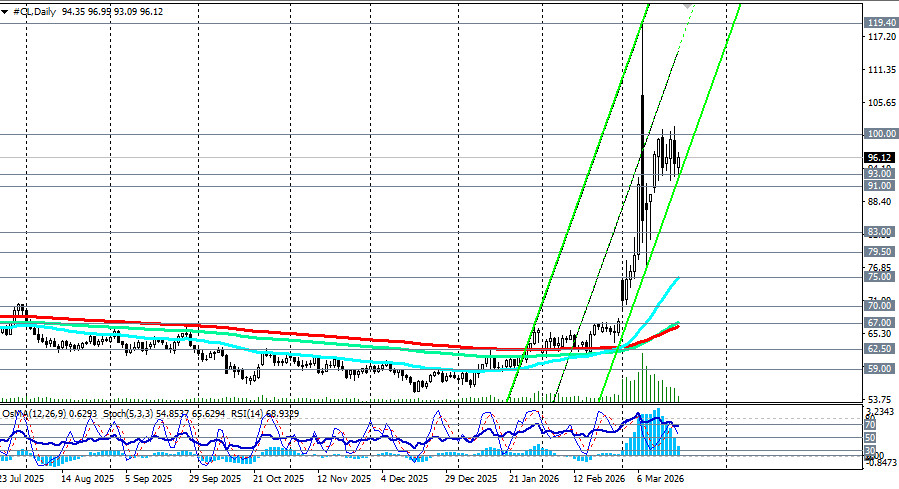Select the 62.50 price level label
The width and height of the screenshot is (899, 489).
(880, 349)
